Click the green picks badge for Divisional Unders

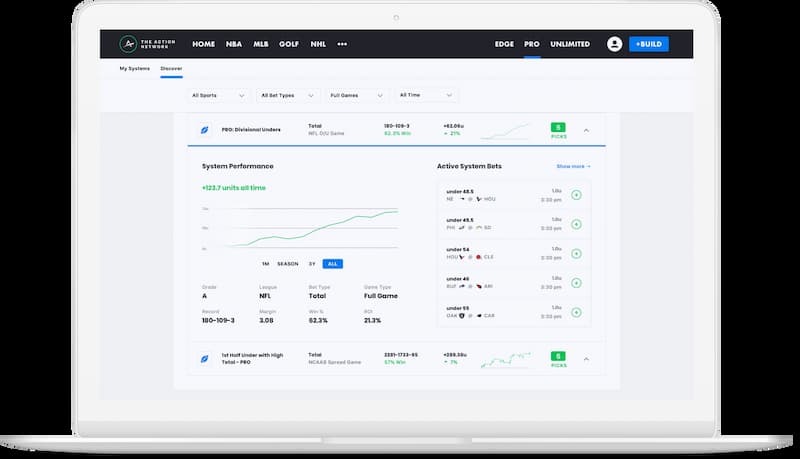[558, 128]
